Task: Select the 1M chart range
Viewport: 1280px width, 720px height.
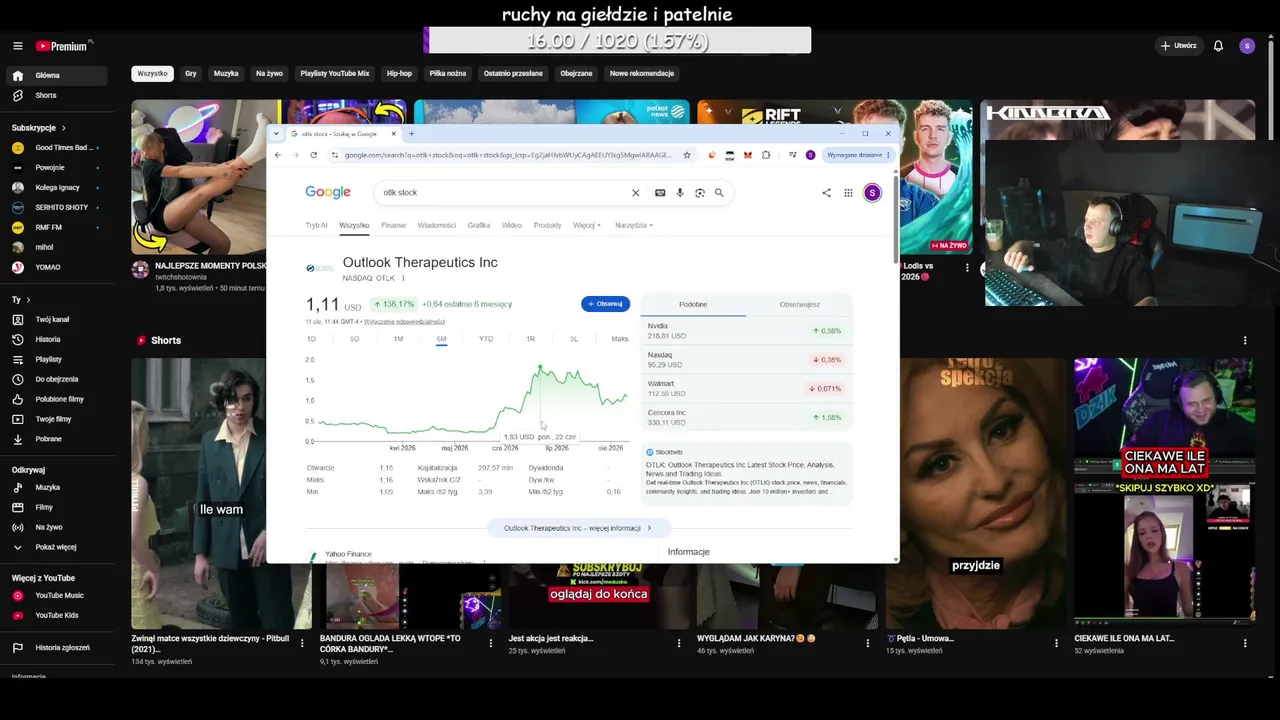Action: point(398,339)
